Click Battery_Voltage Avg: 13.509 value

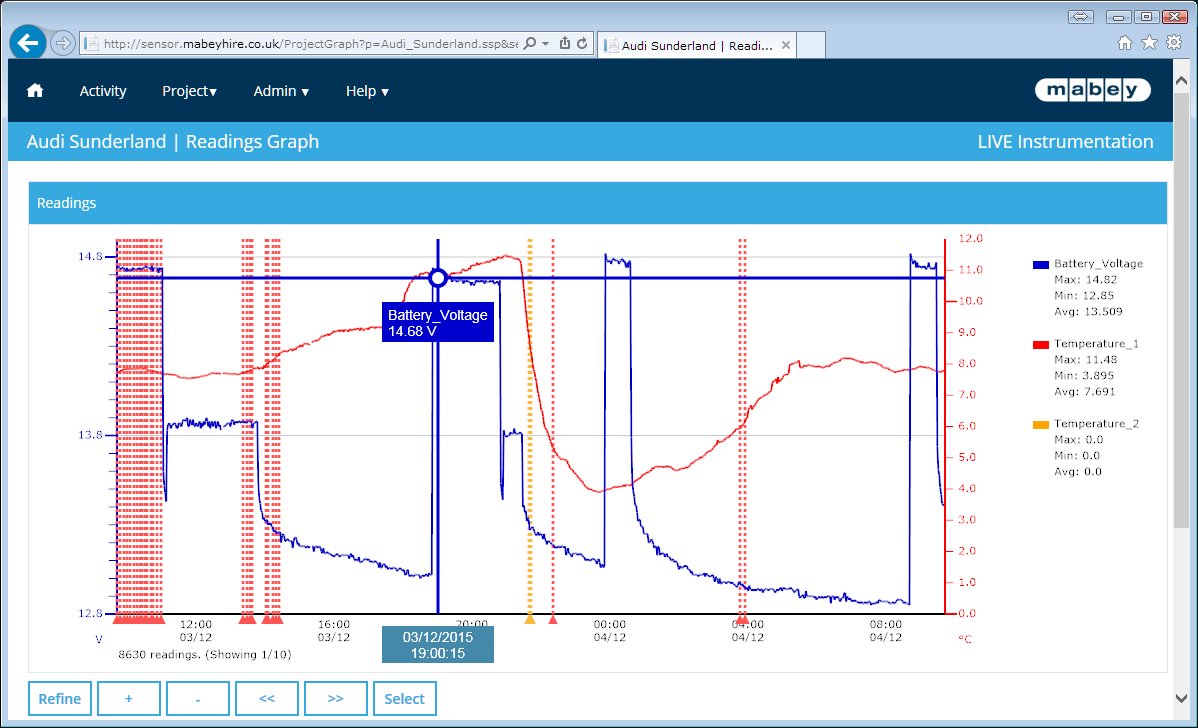click(1088, 312)
